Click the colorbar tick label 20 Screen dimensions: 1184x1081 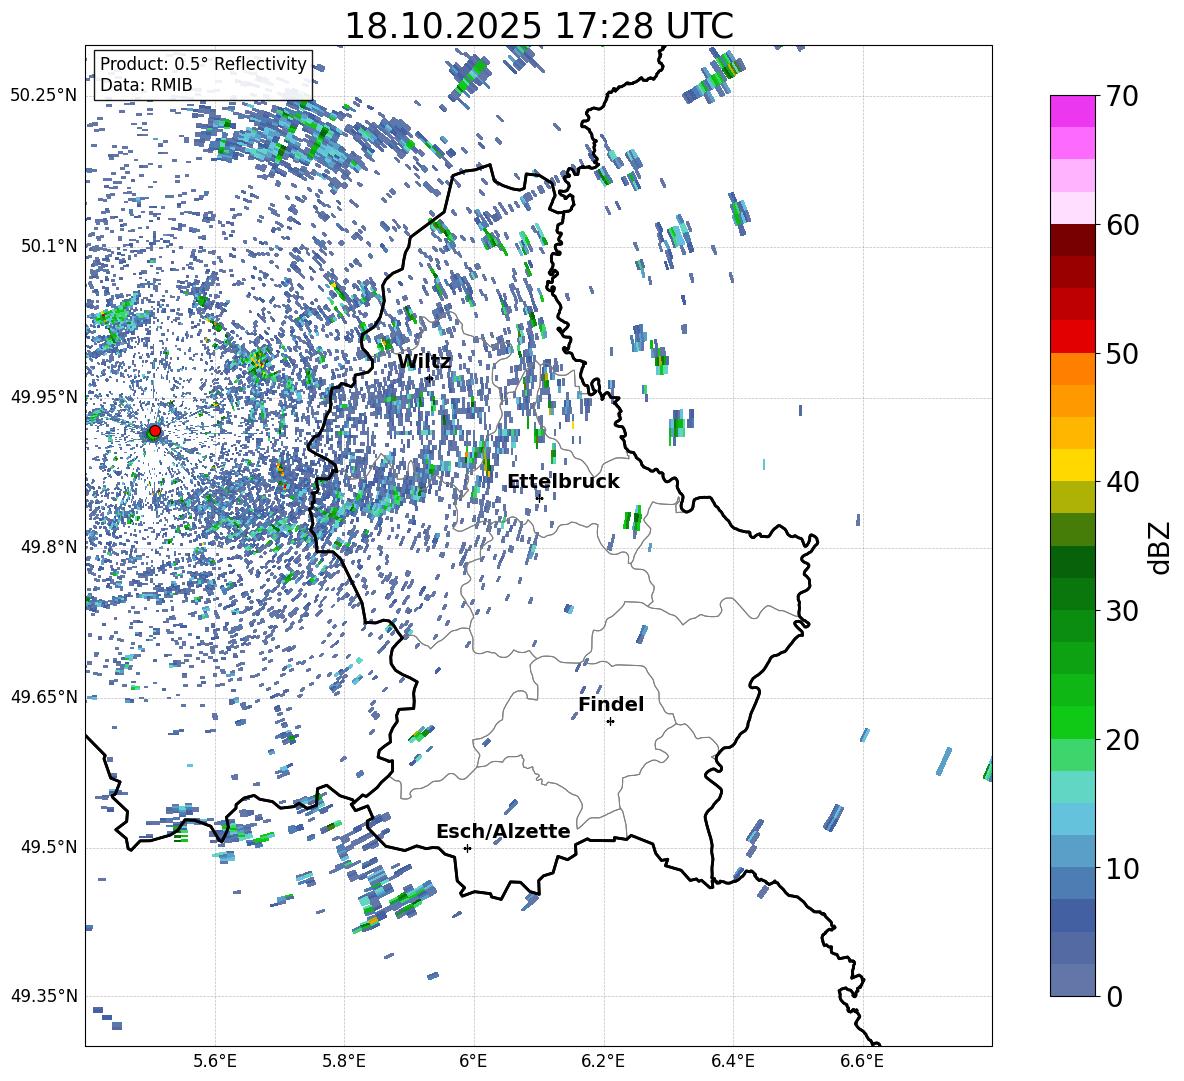click(1122, 740)
